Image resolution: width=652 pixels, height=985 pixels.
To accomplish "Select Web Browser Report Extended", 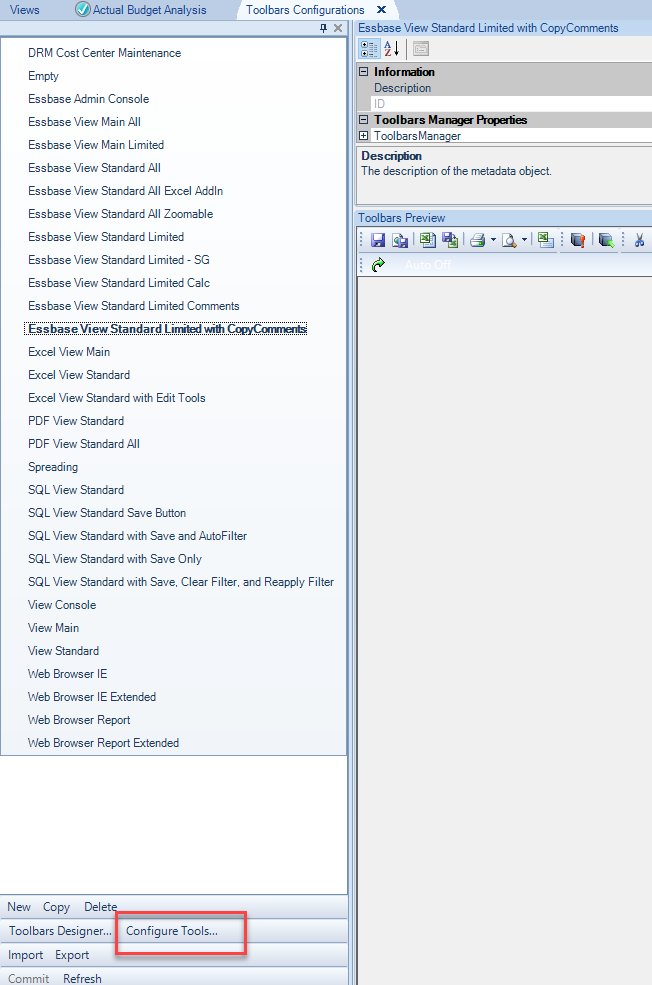I will [x=104, y=743].
